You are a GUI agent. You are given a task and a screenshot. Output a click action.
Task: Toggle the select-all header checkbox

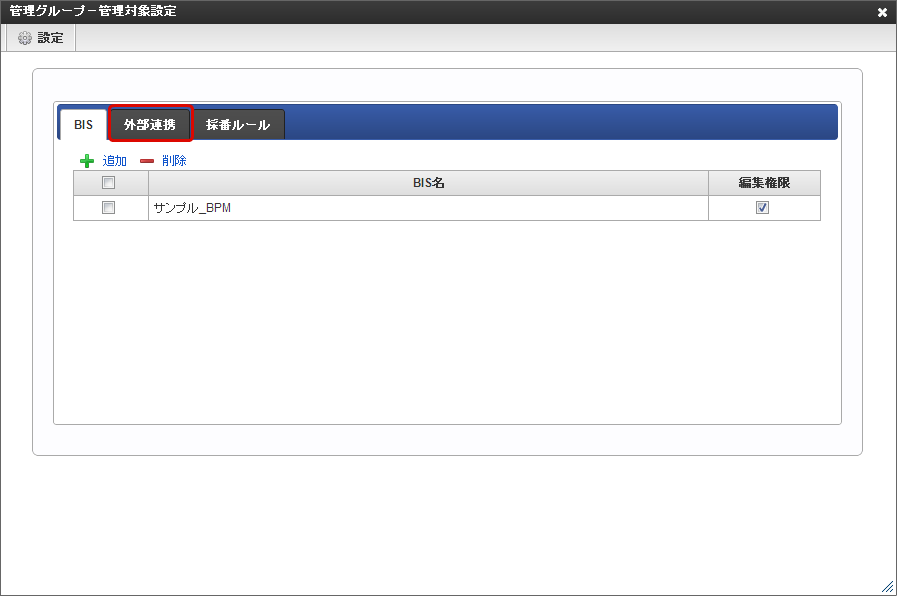click(108, 182)
